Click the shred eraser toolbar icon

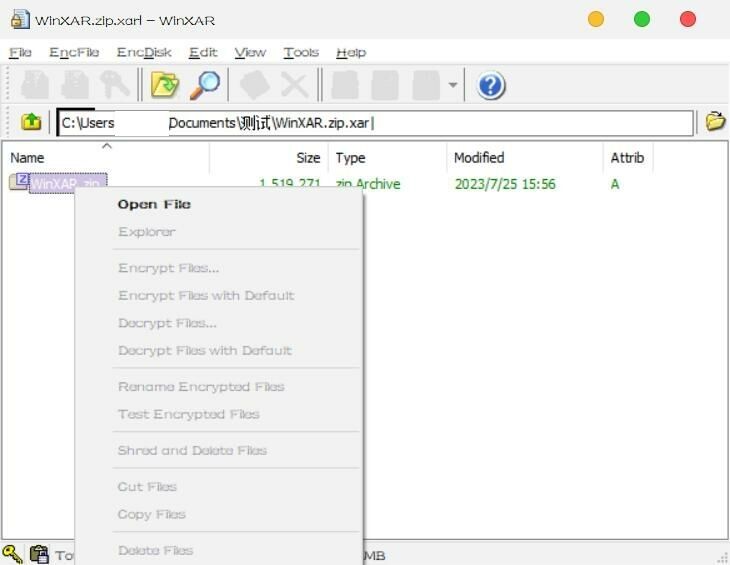pyautogui.click(x=255, y=85)
